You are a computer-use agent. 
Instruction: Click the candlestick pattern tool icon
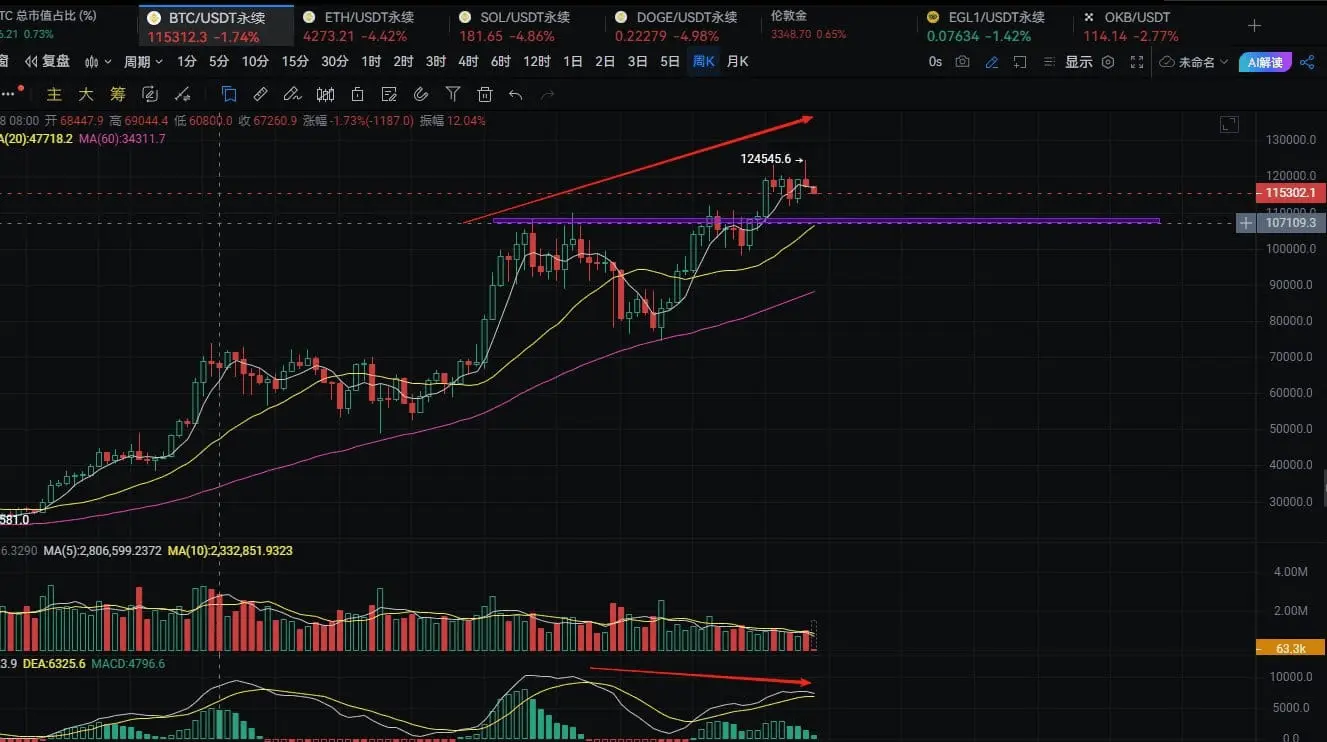tap(325, 94)
